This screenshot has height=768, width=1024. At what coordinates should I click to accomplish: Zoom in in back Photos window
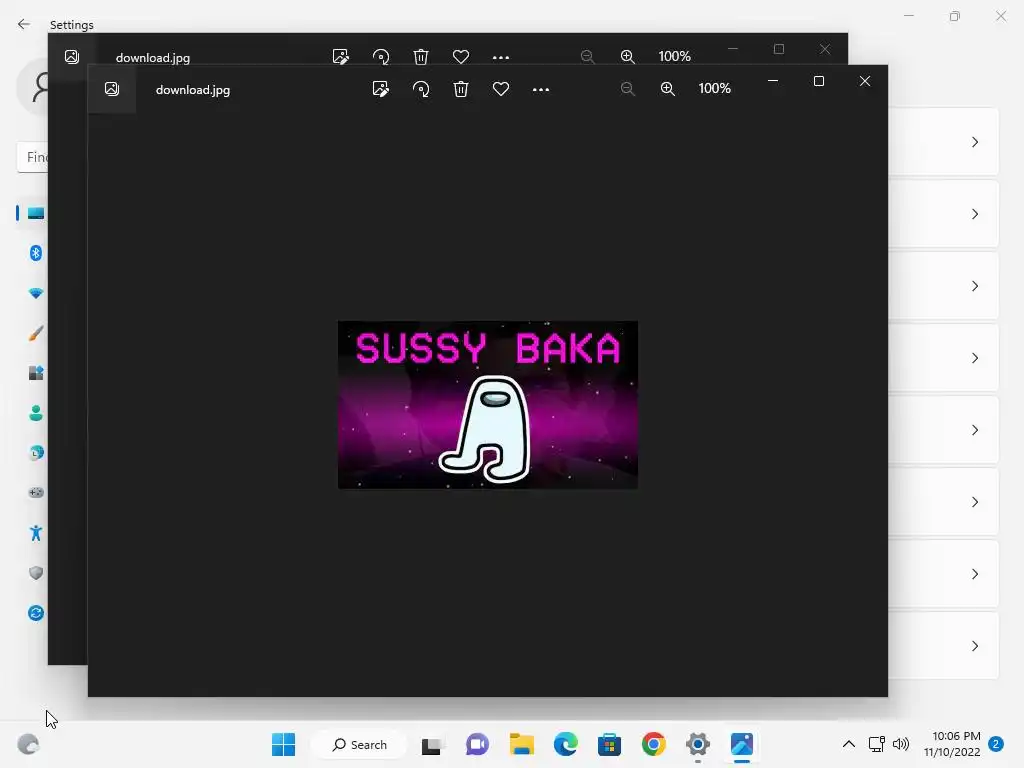click(628, 57)
